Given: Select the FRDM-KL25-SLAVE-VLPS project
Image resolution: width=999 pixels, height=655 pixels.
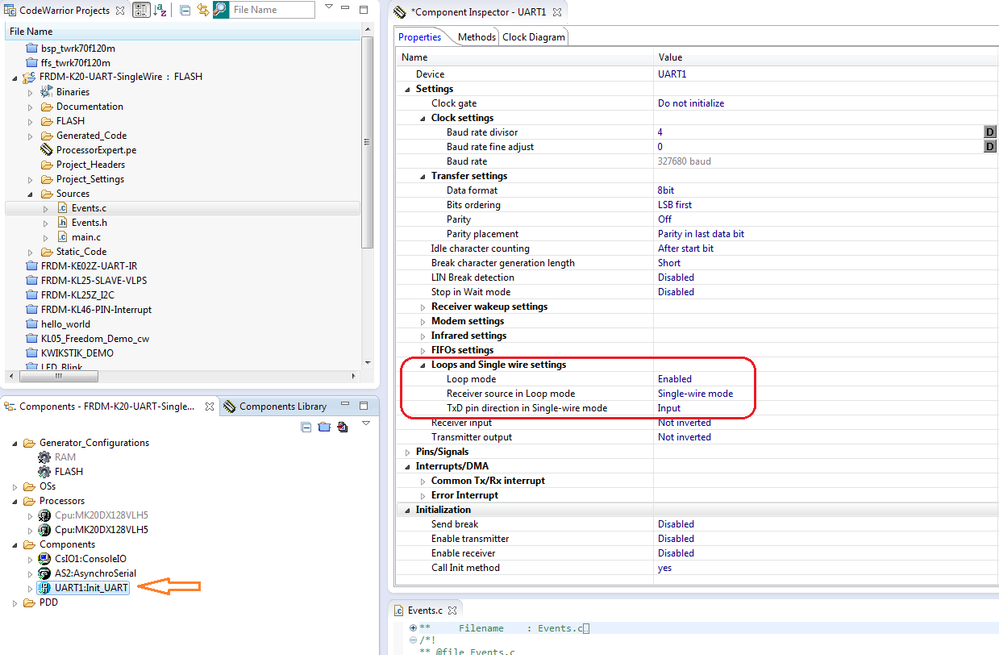Looking at the screenshot, I should 94,280.
